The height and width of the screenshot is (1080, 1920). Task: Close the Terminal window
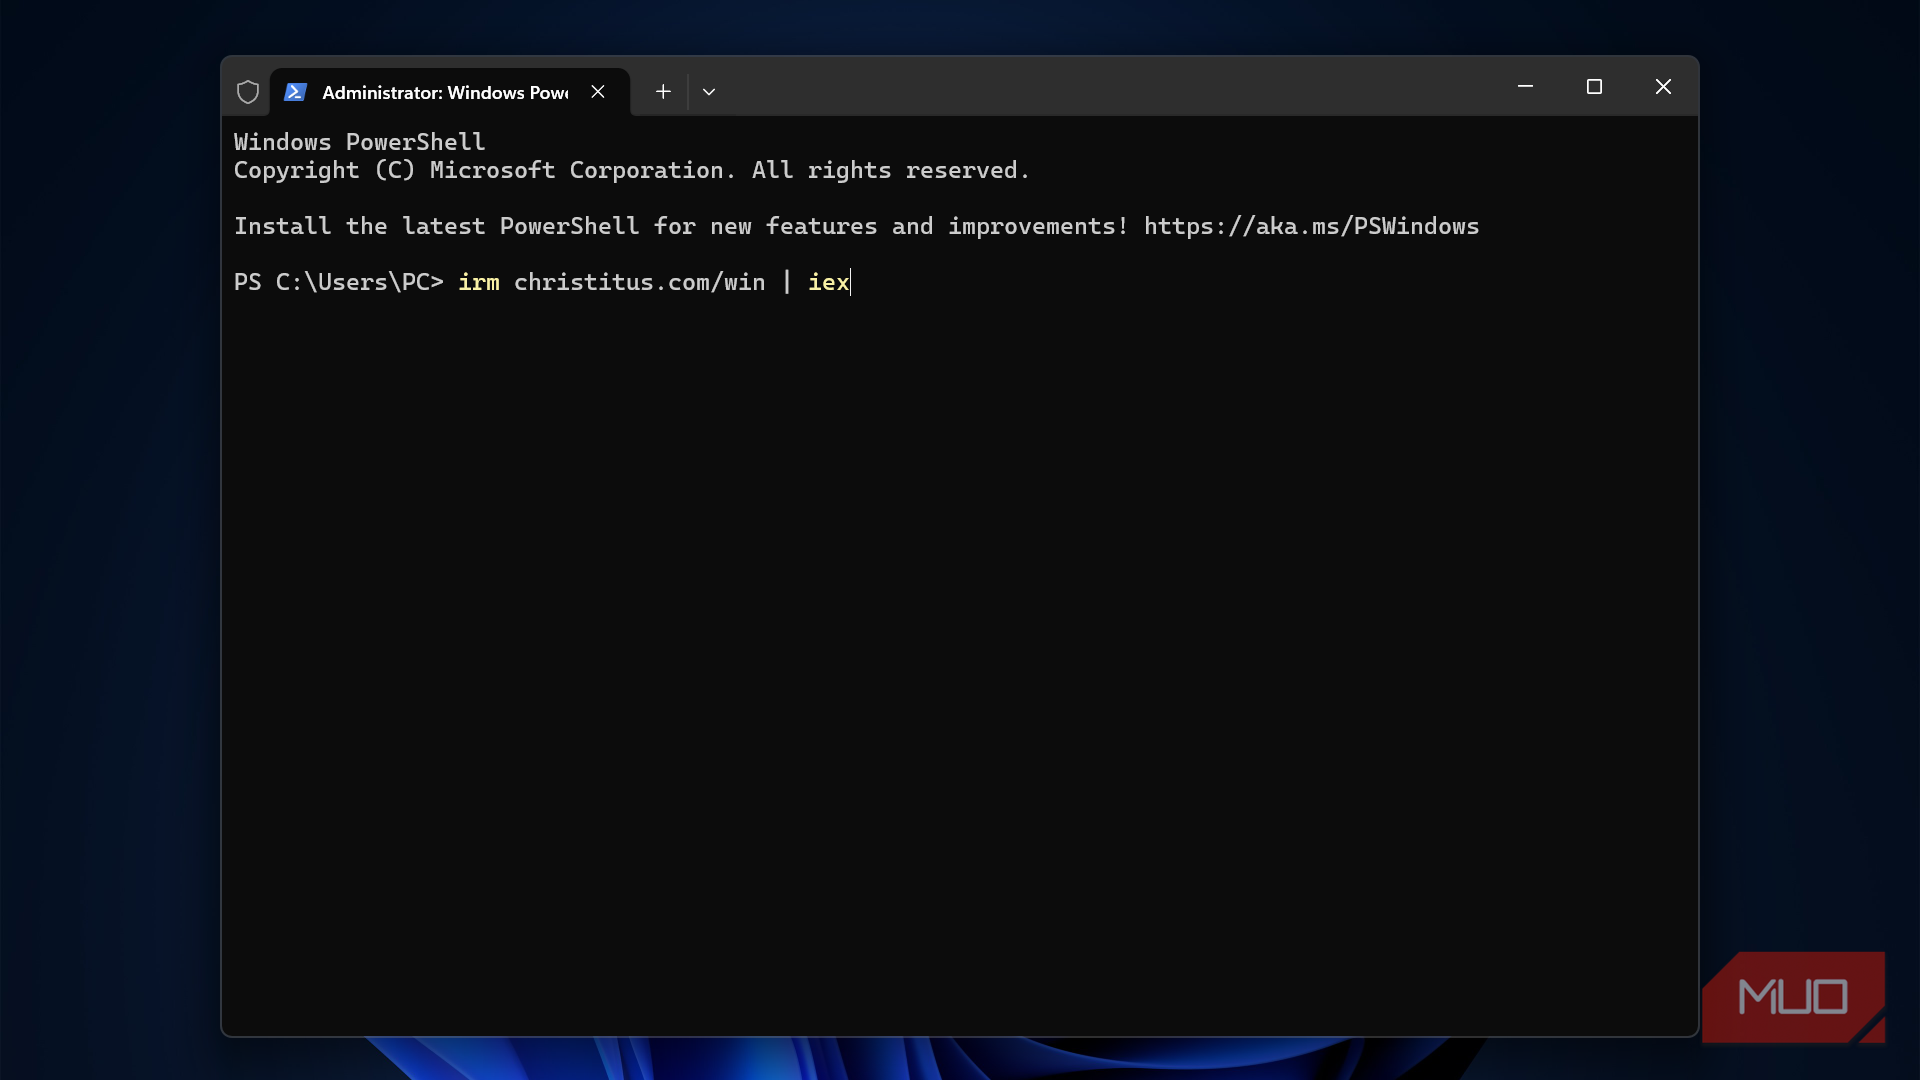pyautogui.click(x=1663, y=87)
